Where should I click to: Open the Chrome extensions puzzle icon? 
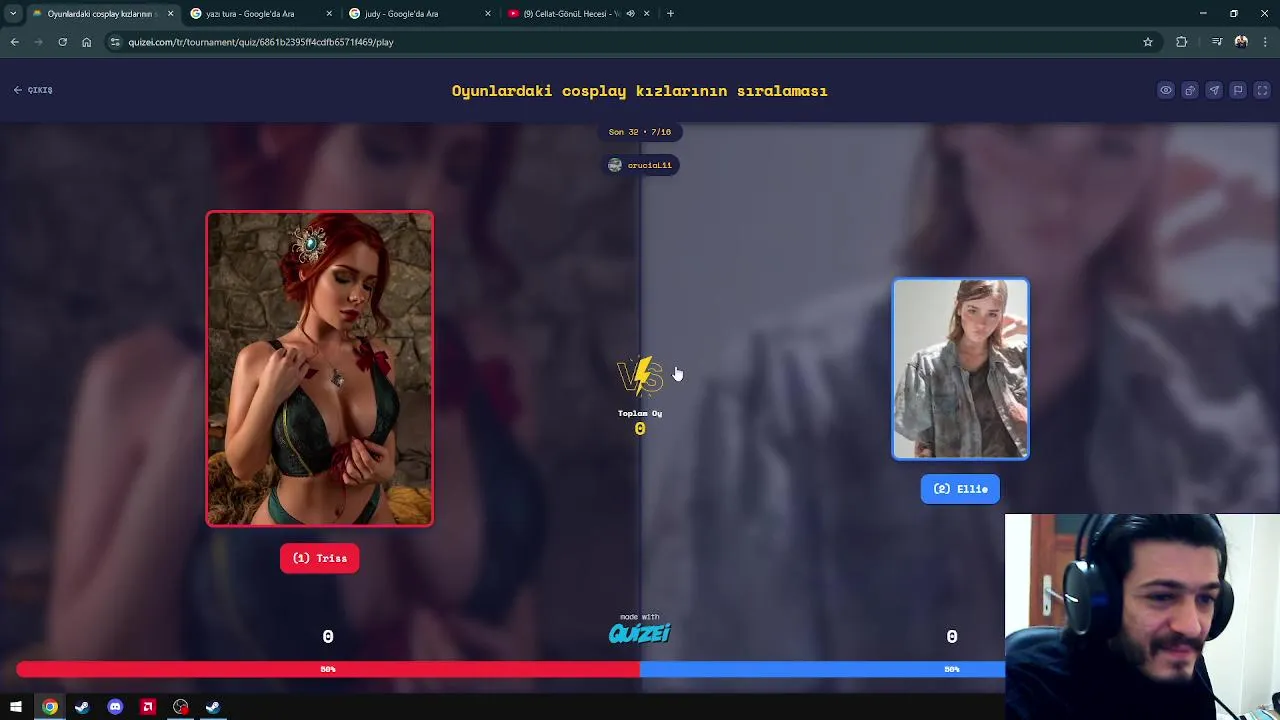[1182, 42]
